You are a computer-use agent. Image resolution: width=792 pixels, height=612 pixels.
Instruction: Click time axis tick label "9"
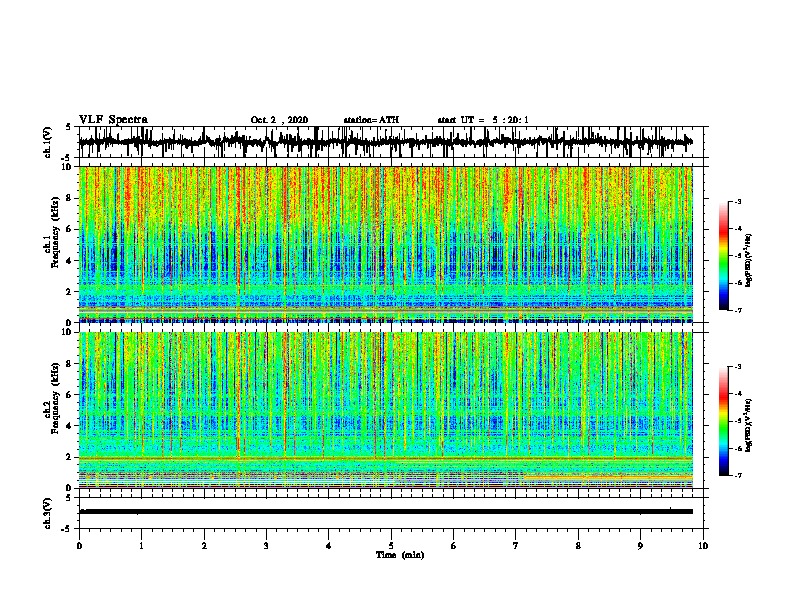click(x=640, y=546)
